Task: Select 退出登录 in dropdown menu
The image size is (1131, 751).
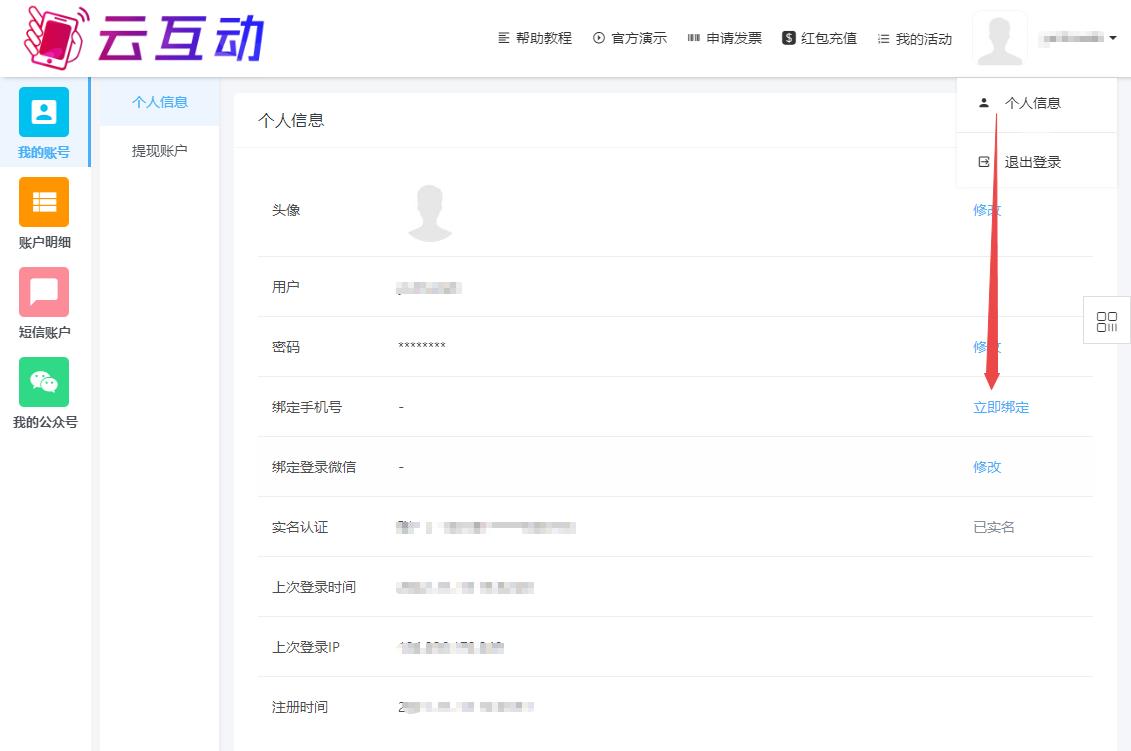Action: click(x=1032, y=162)
